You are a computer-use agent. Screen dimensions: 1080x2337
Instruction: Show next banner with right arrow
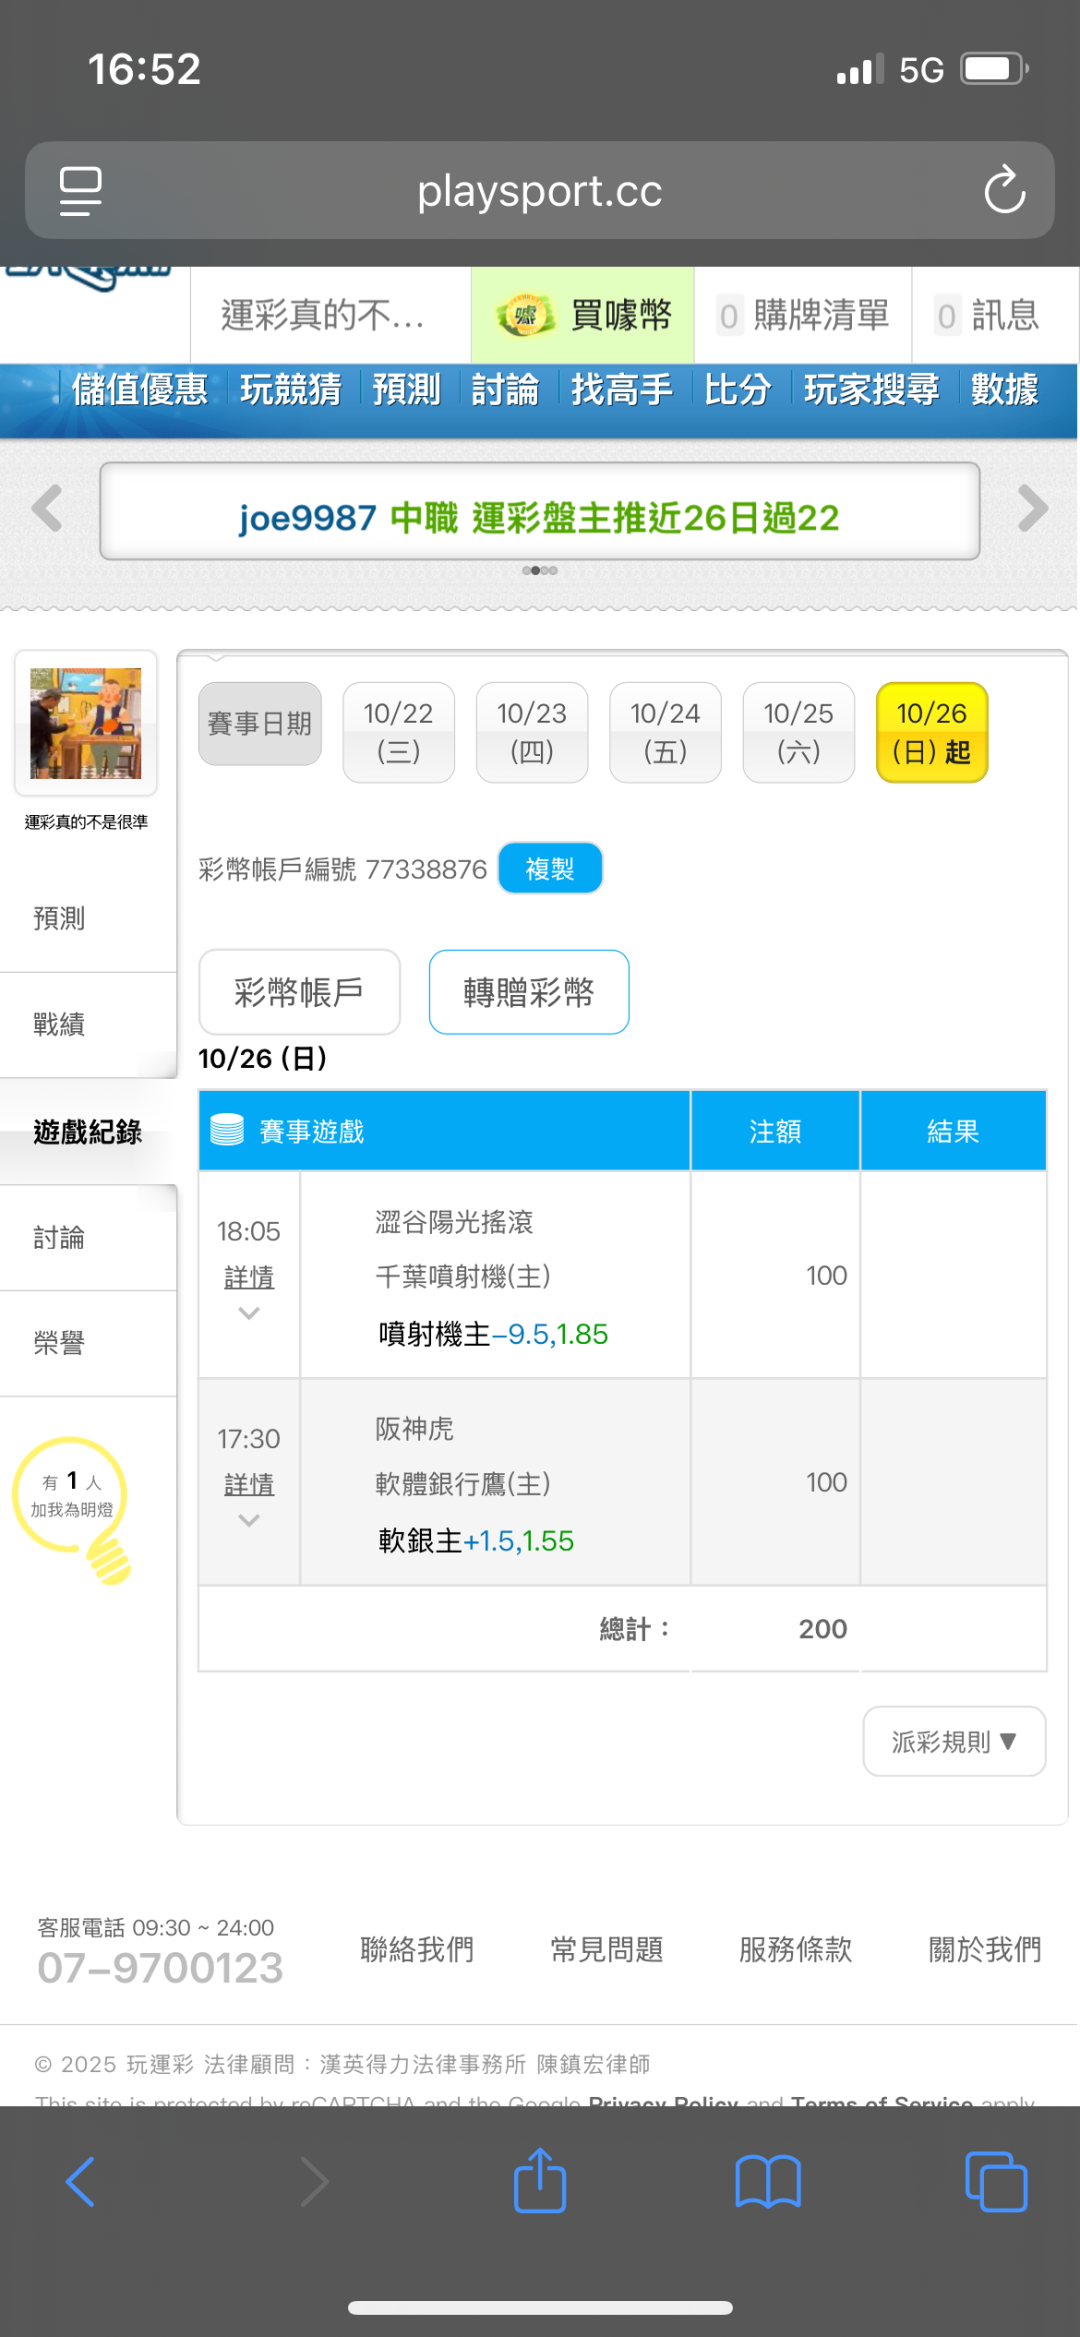tap(1032, 508)
